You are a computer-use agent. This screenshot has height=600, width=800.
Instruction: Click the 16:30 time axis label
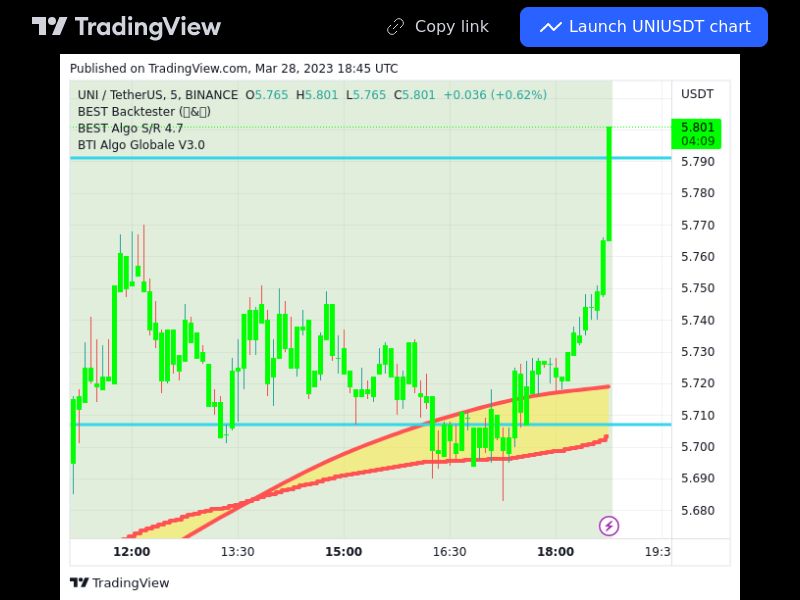(449, 552)
